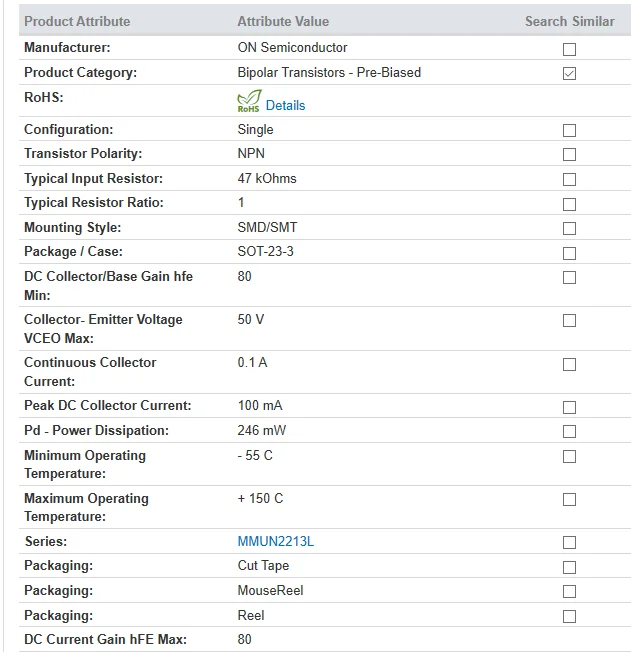This screenshot has width=631, height=652.
Task: Select the ON Semiconductor value text
Action: click(292, 47)
